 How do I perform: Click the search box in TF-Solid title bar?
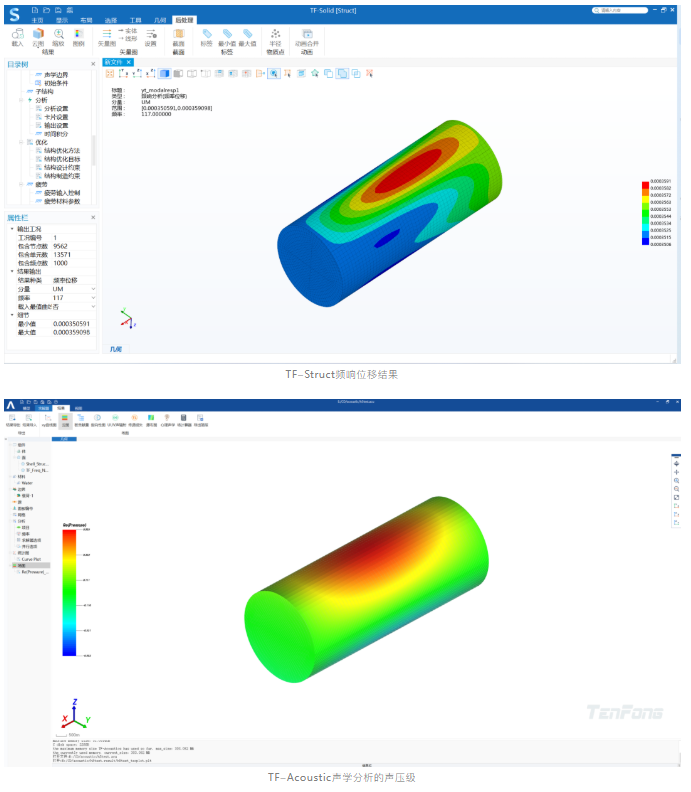point(620,10)
